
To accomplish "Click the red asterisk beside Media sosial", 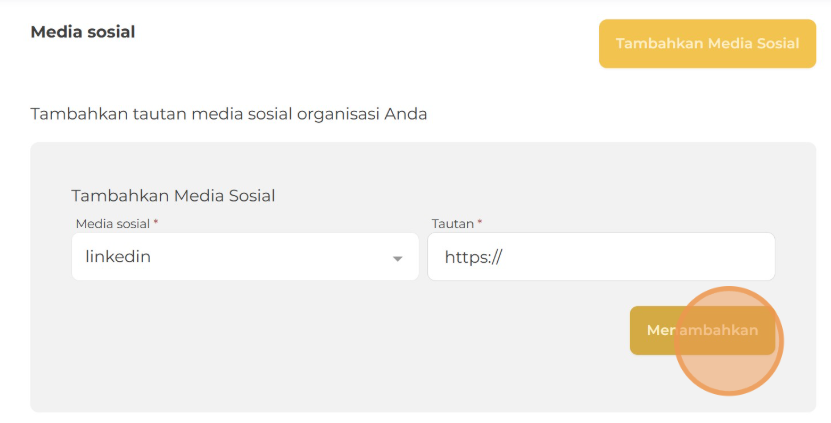I will coord(156,222).
